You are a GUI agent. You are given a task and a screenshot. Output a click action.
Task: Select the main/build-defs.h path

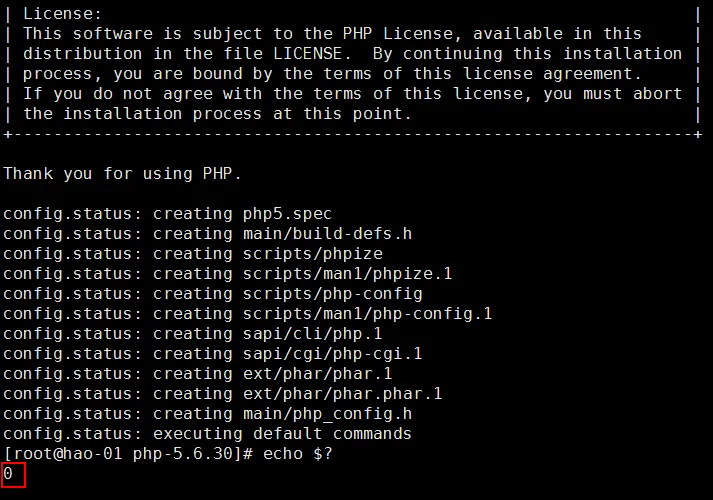click(327, 233)
